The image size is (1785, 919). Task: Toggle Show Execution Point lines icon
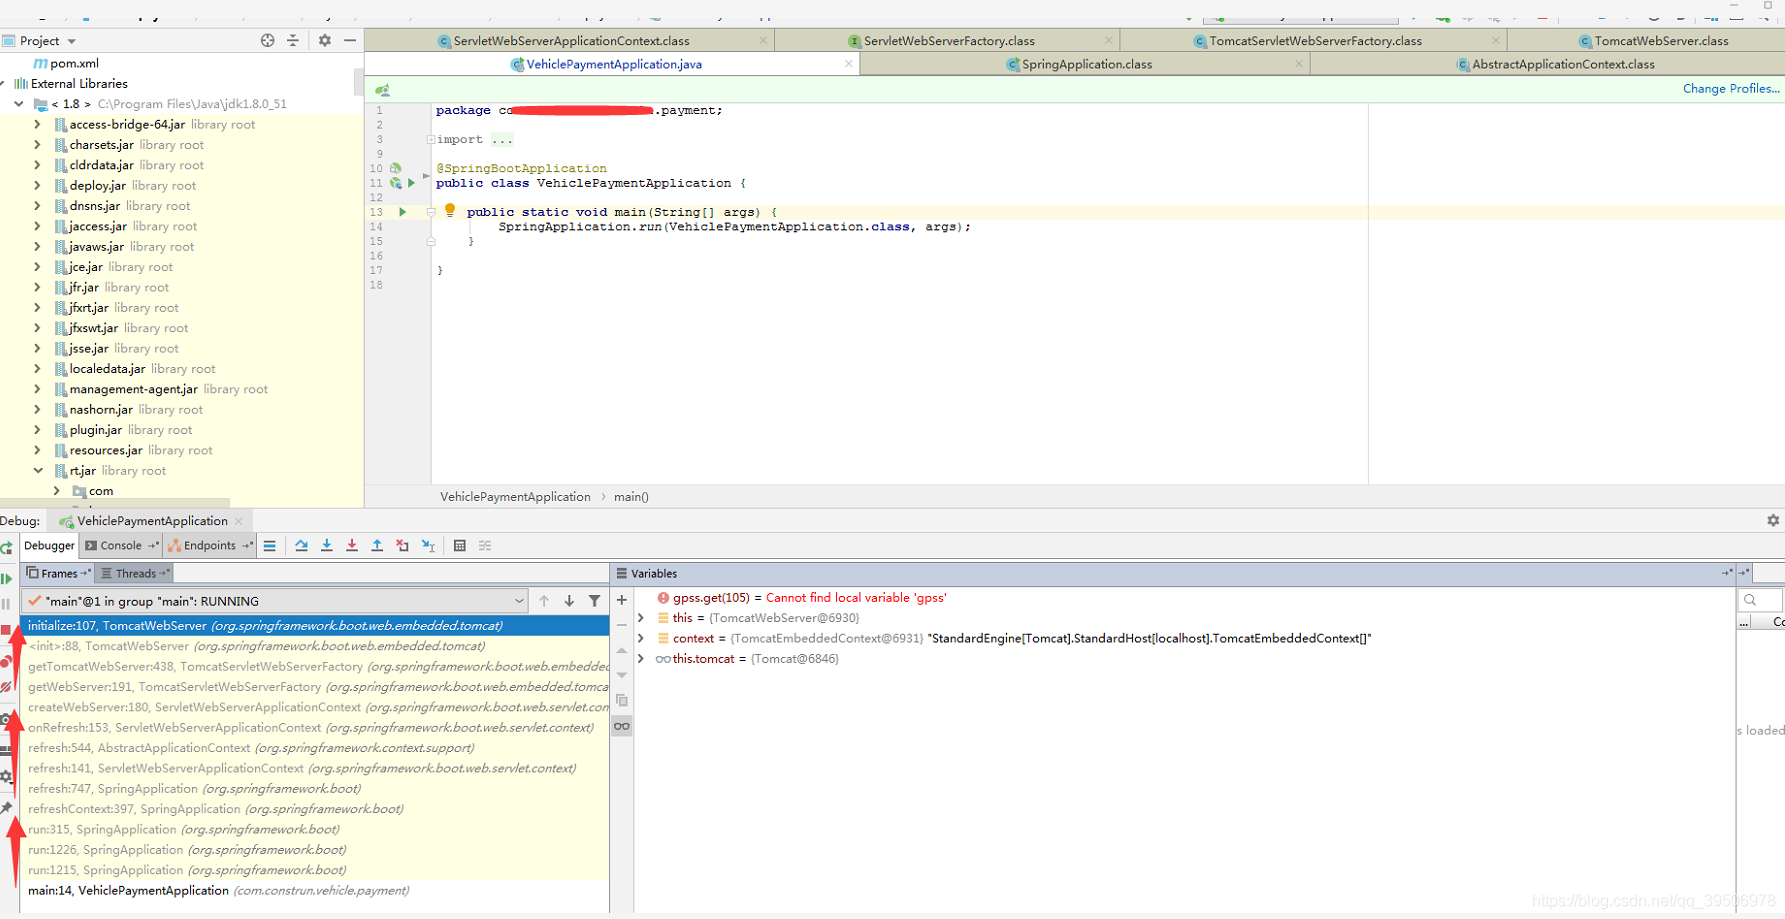(x=270, y=546)
